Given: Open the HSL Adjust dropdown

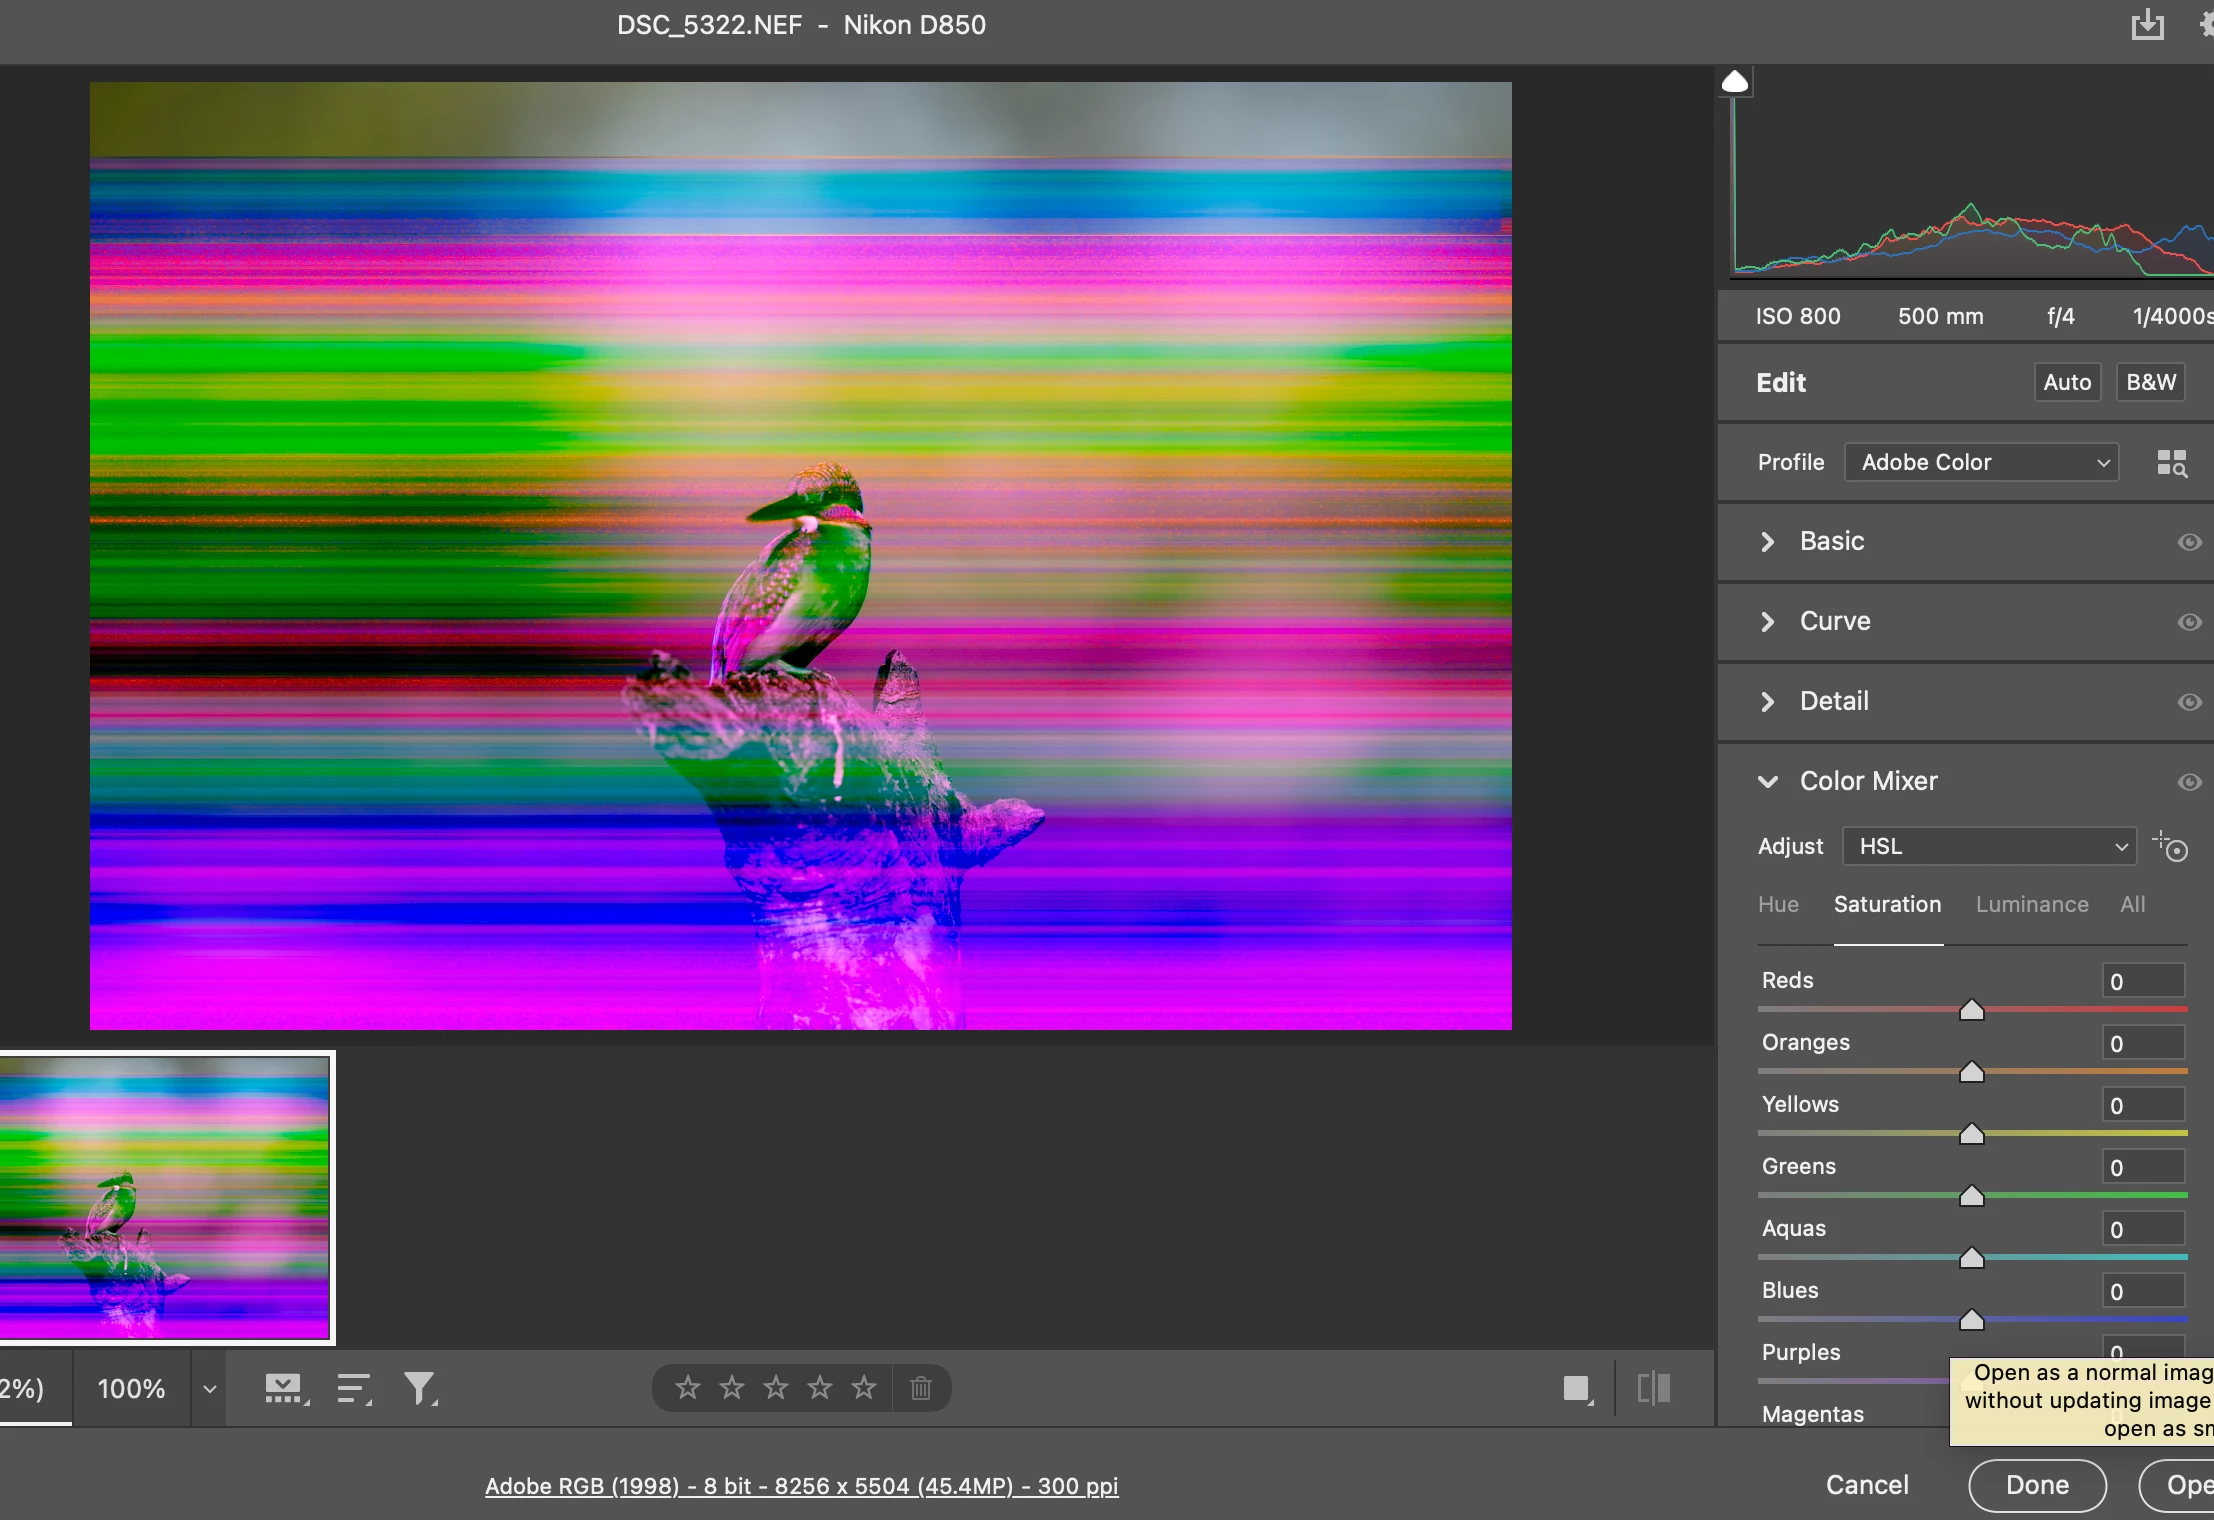Looking at the screenshot, I should pyautogui.click(x=1989, y=846).
